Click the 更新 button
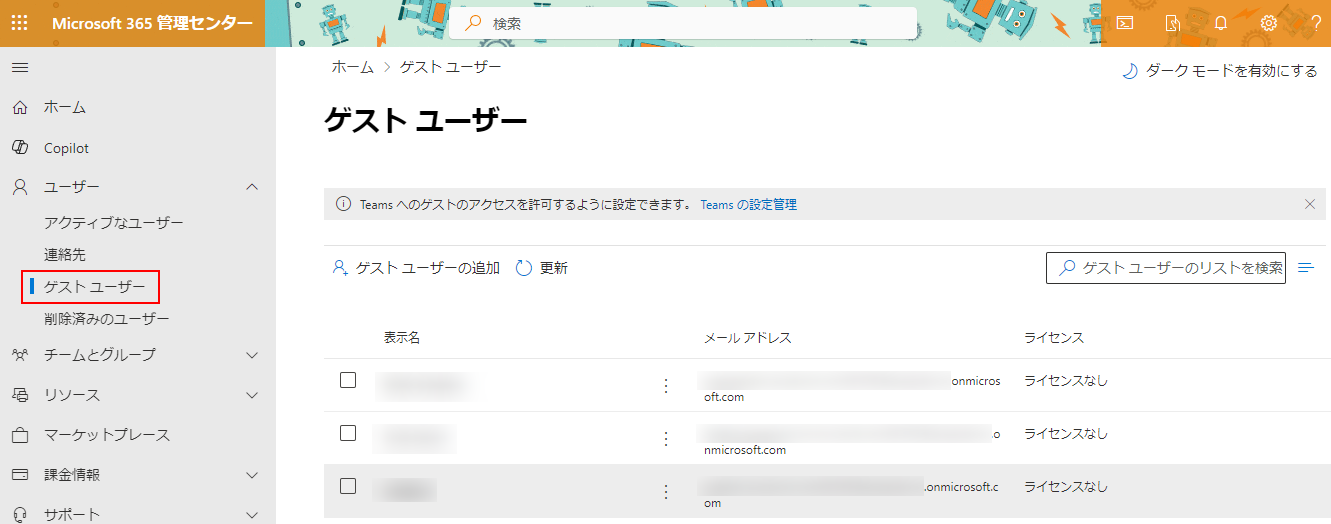Viewport: 1331px width, 524px height. point(542,268)
